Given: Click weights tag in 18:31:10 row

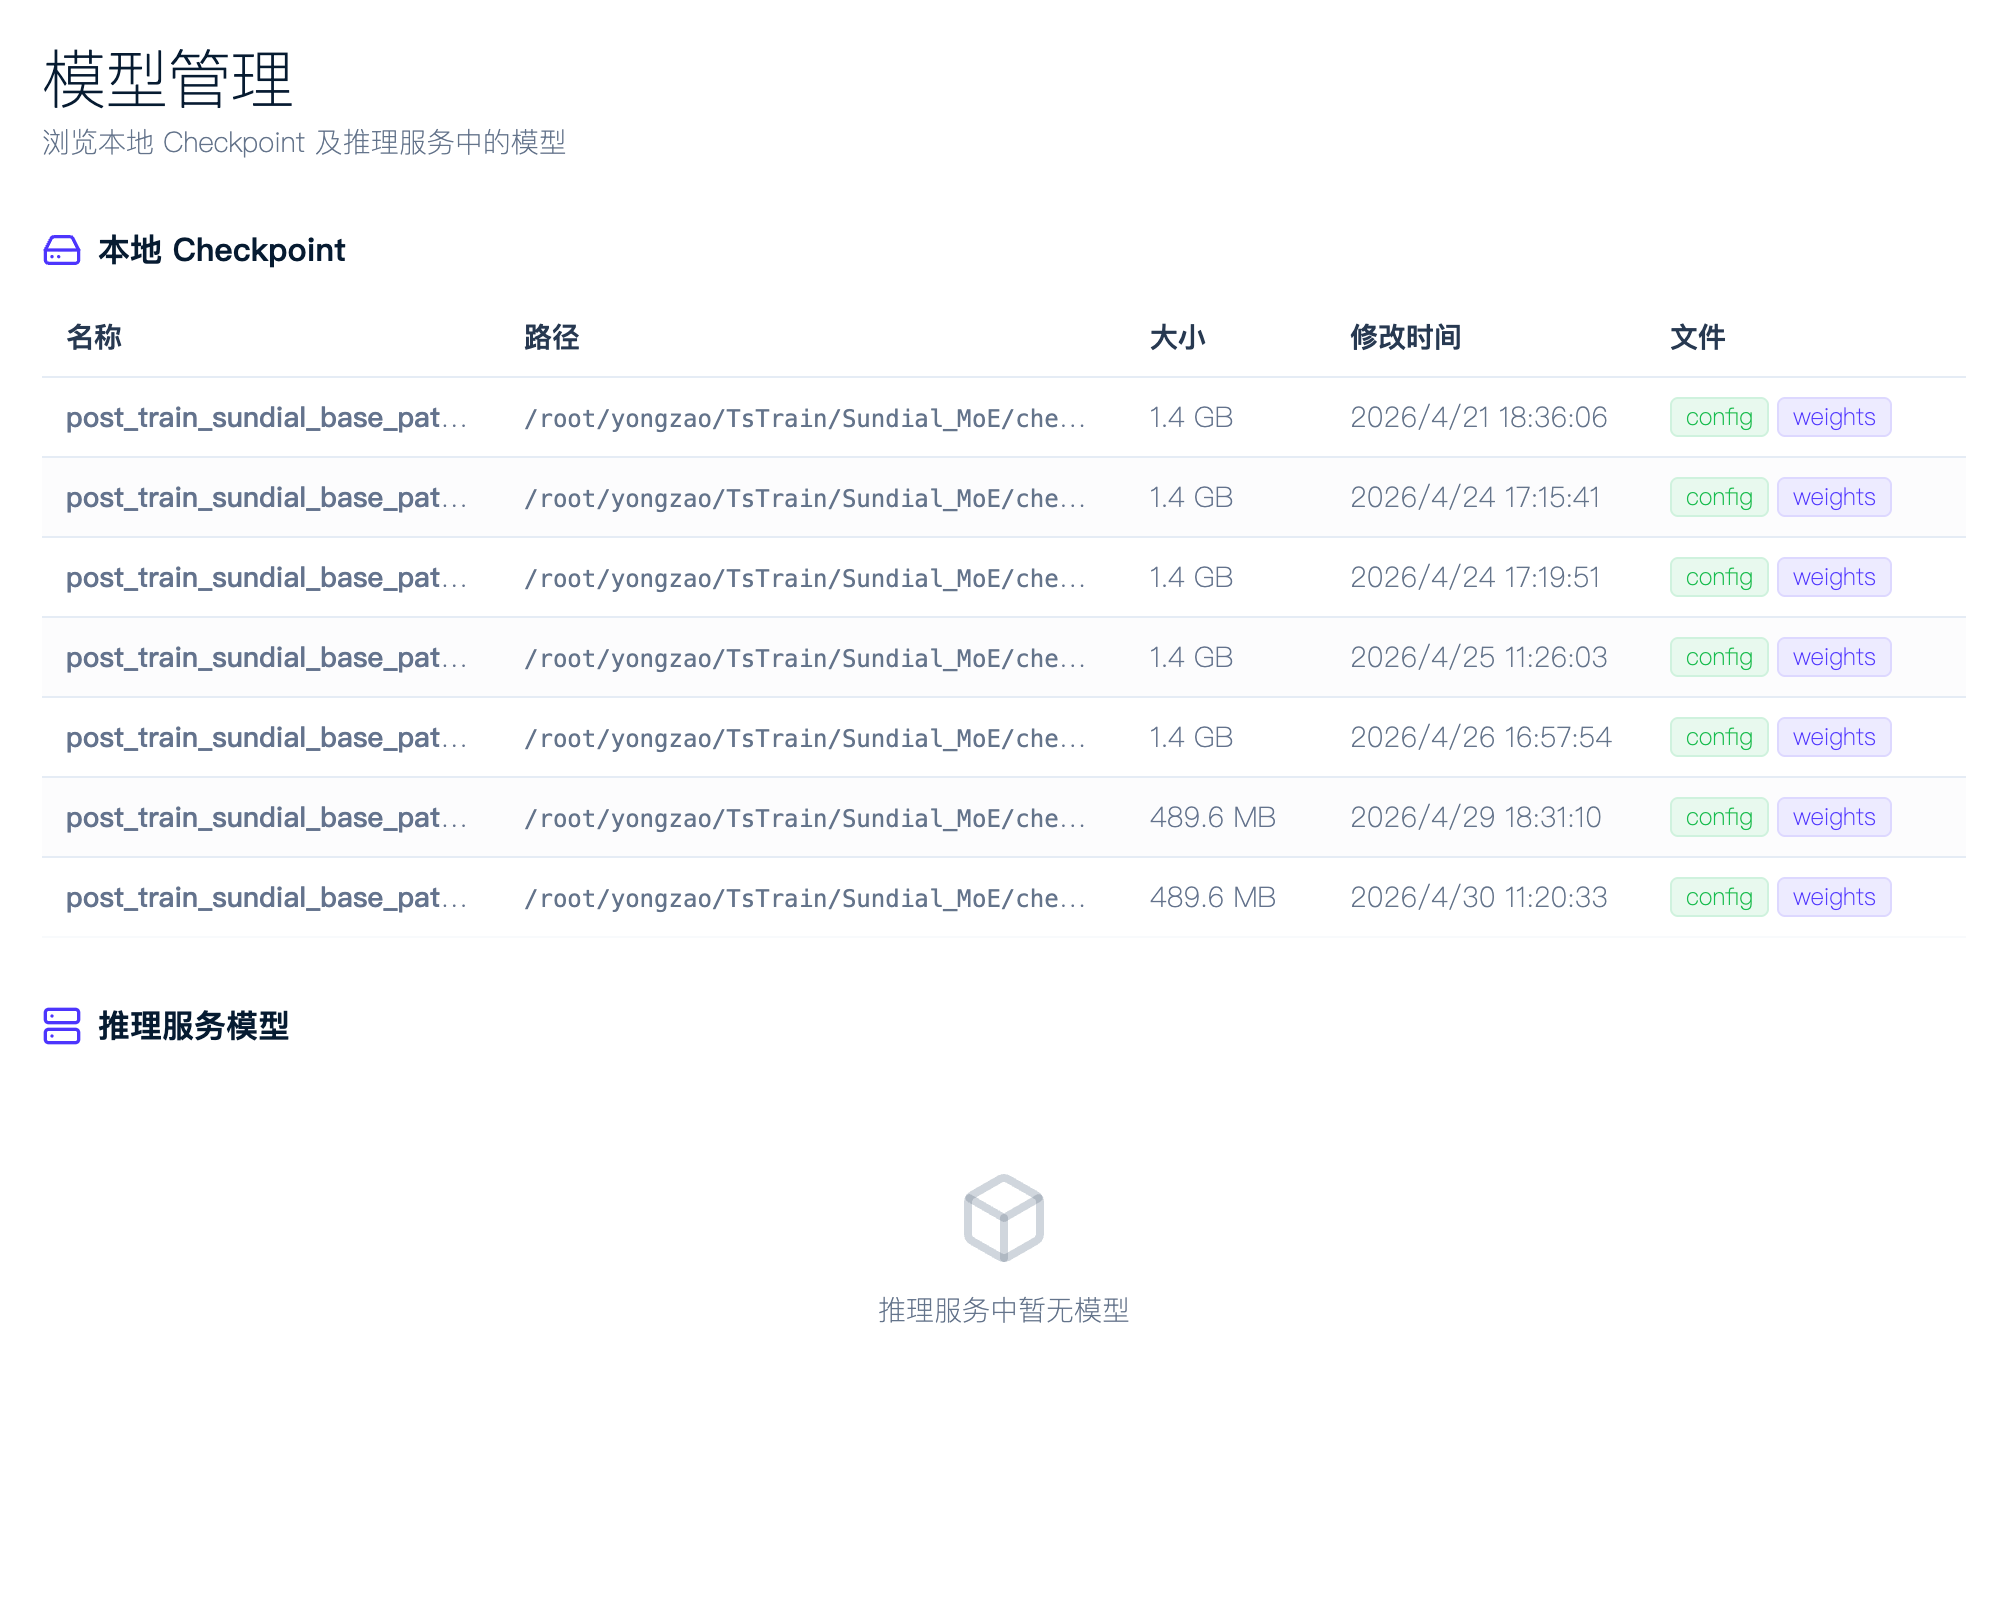Looking at the screenshot, I should coord(1834,817).
